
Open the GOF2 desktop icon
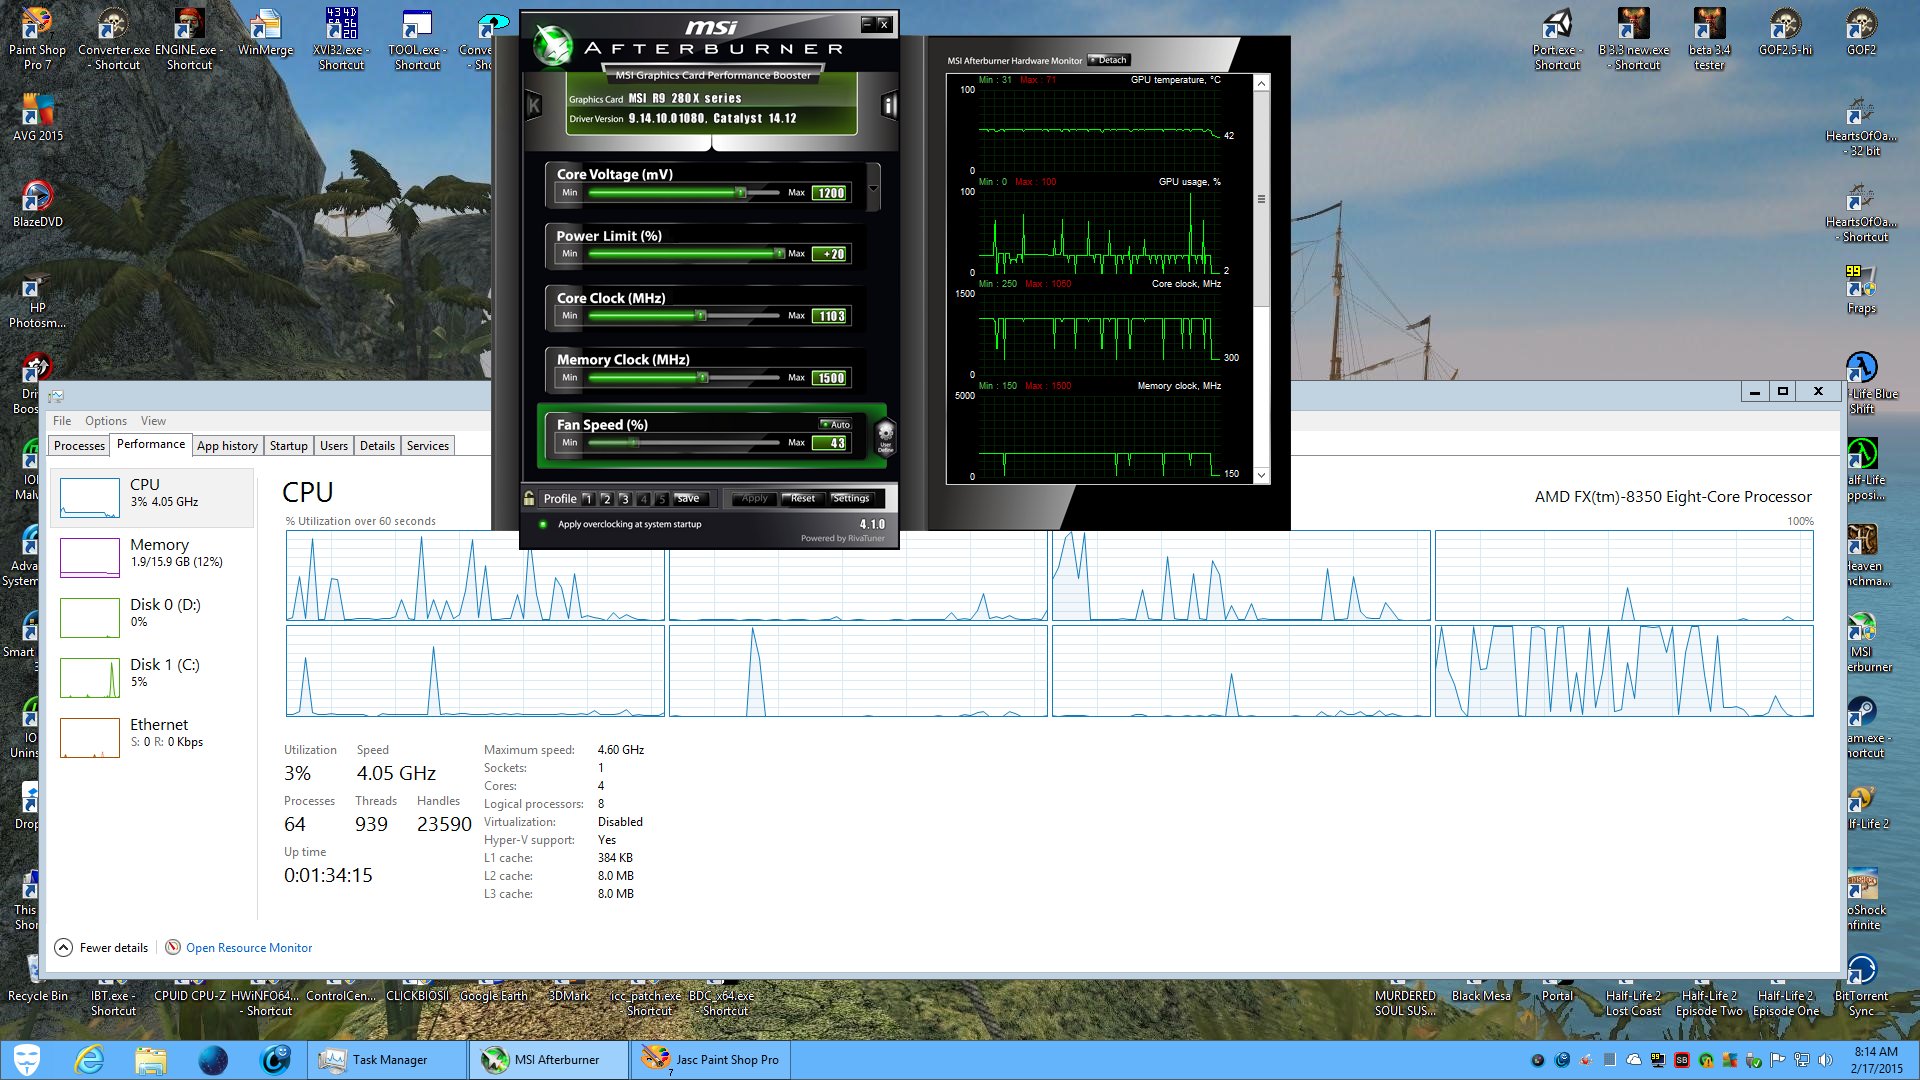(1861, 32)
